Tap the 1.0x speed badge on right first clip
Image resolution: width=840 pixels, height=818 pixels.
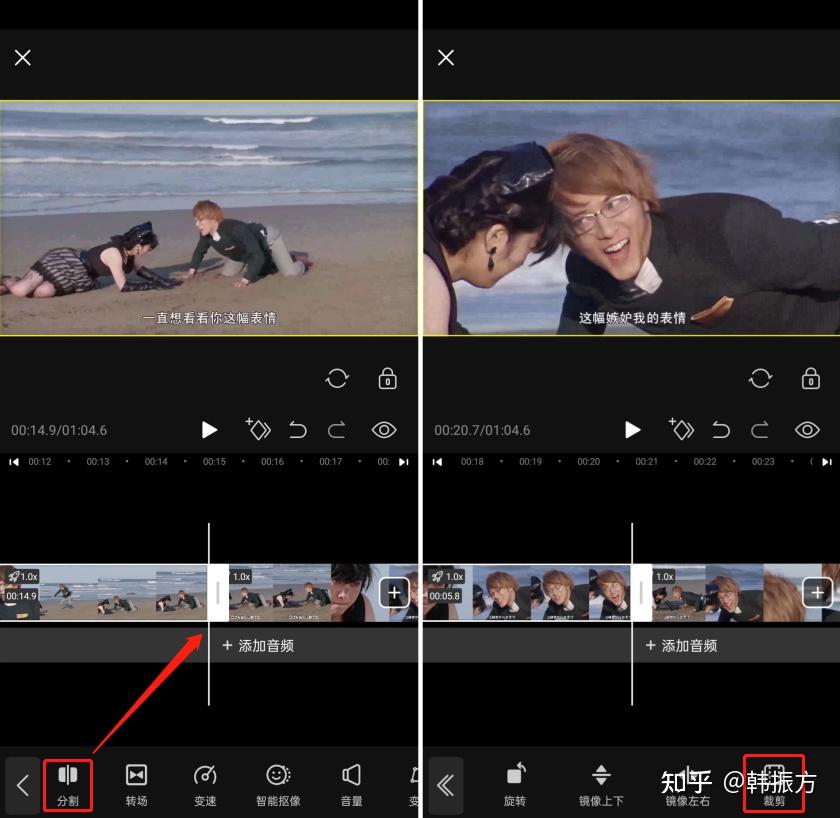tap(447, 576)
